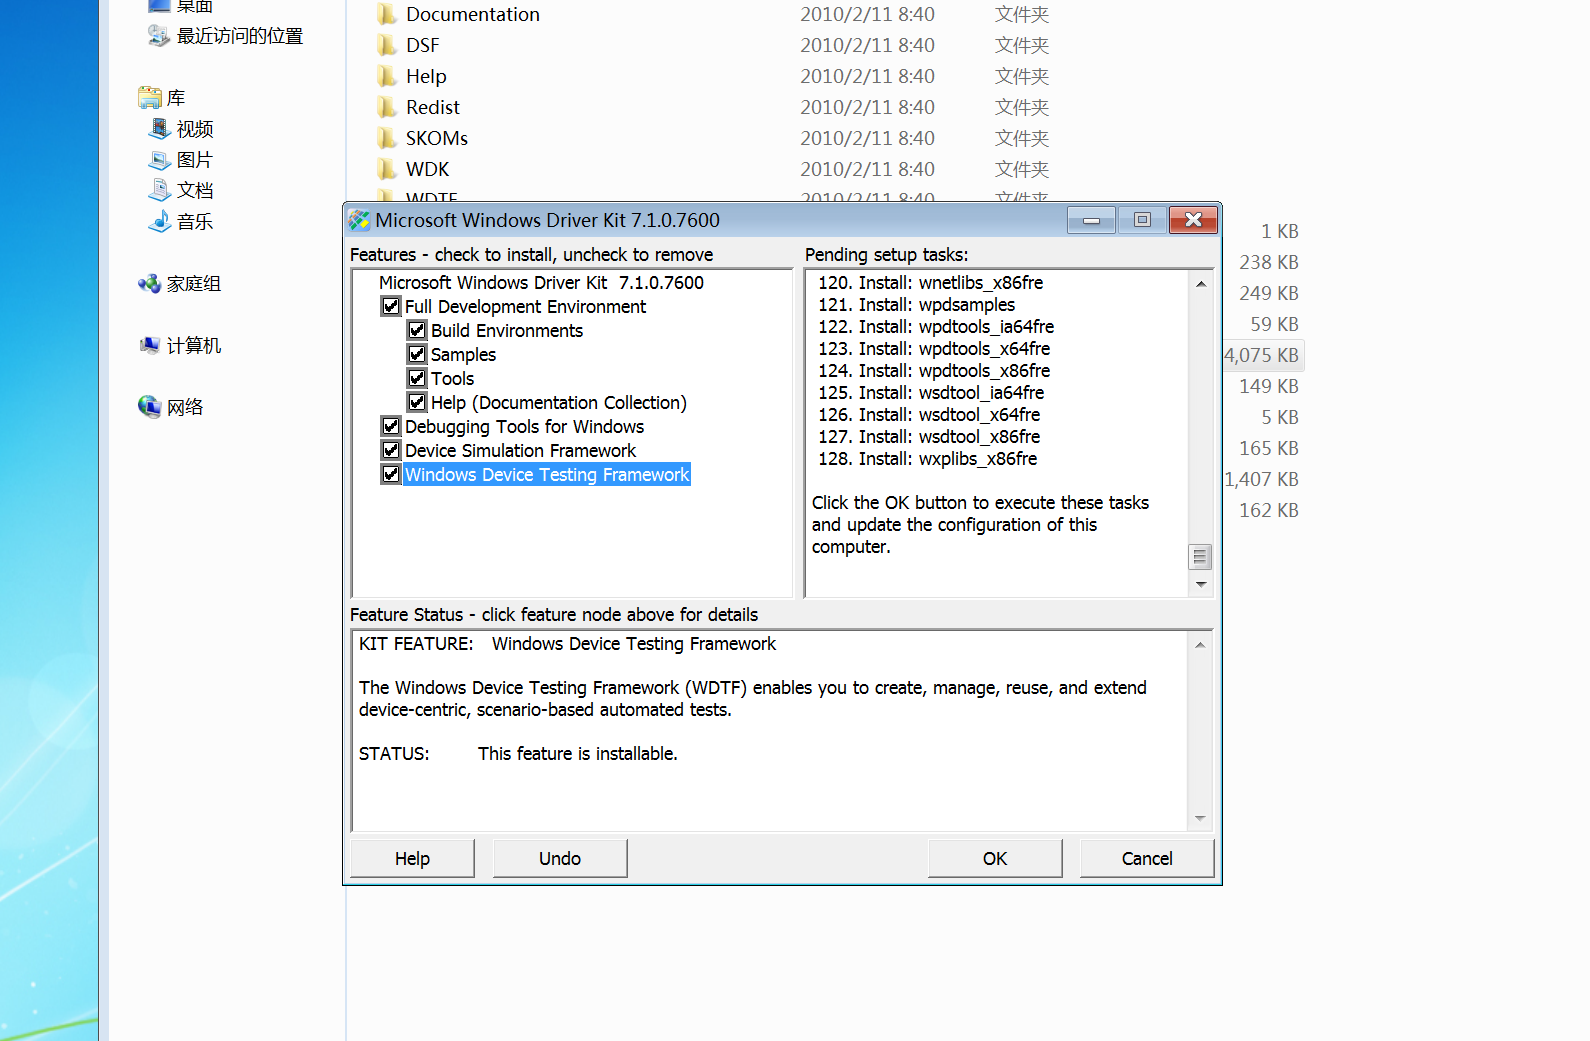Click the Redist folder name
This screenshot has width=1590, height=1041.
[x=433, y=107]
